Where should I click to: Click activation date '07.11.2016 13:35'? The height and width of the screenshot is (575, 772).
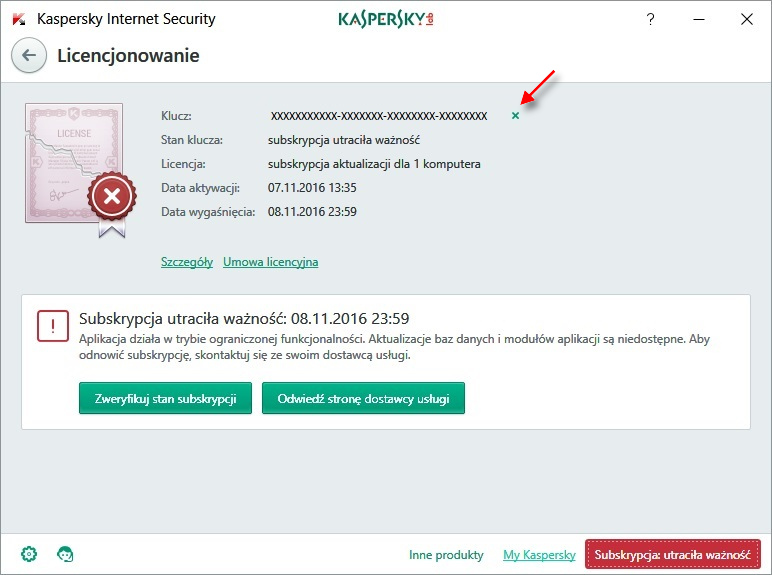(312, 188)
